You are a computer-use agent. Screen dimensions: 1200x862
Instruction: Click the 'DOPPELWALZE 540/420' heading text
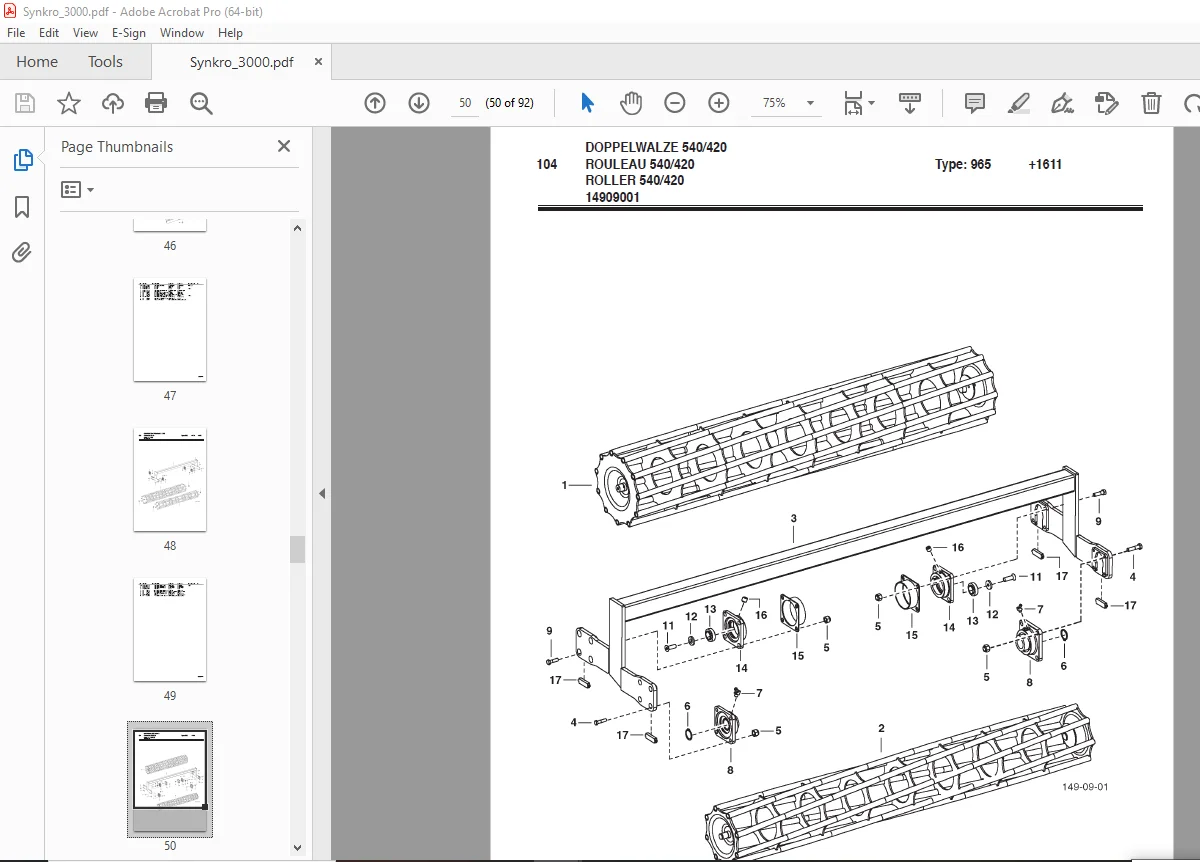pyautogui.click(x=656, y=147)
